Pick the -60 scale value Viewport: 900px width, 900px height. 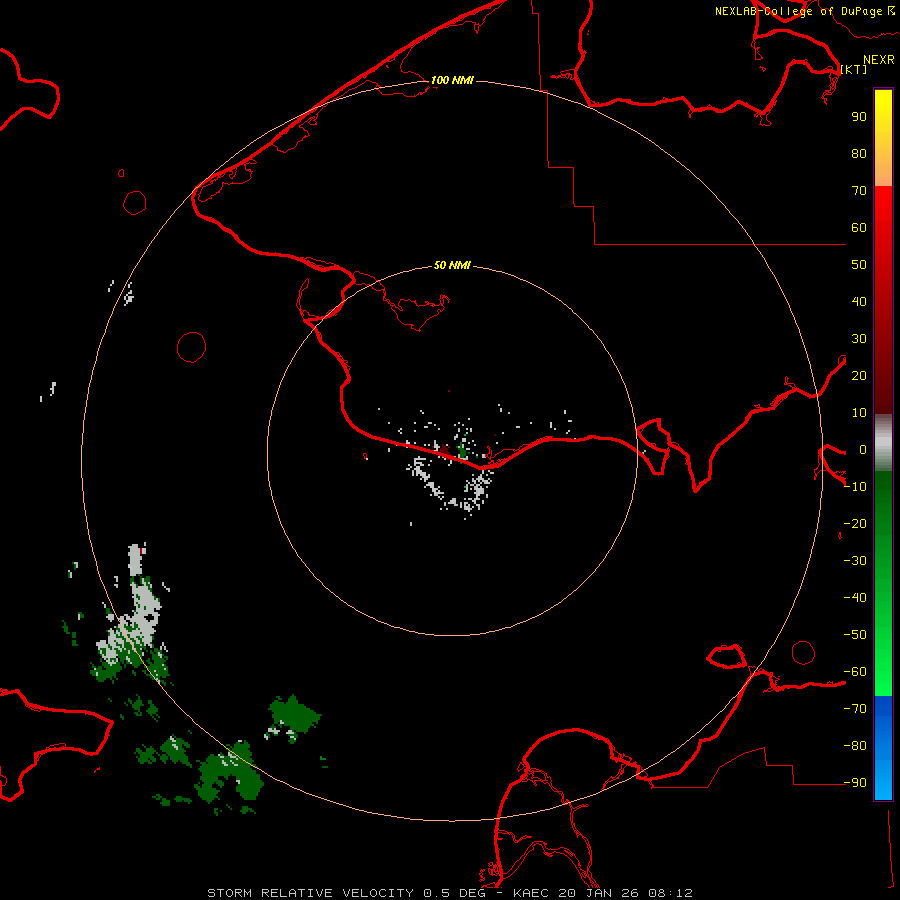pyautogui.click(x=855, y=672)
